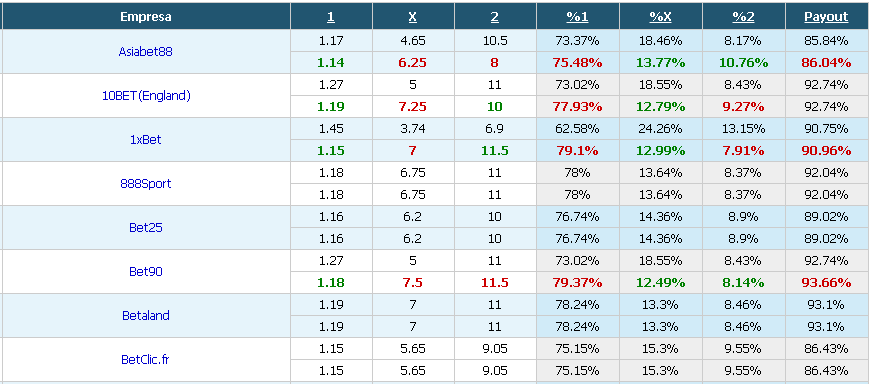Open the Betaland bookmaker link

pos(145,316)
